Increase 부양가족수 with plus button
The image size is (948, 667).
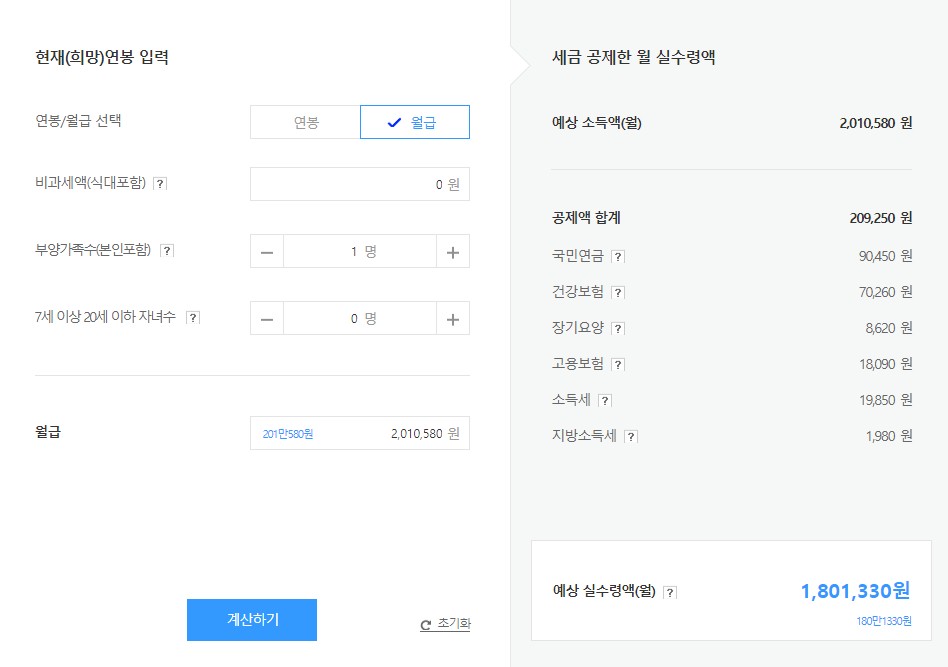pos(453,252)
